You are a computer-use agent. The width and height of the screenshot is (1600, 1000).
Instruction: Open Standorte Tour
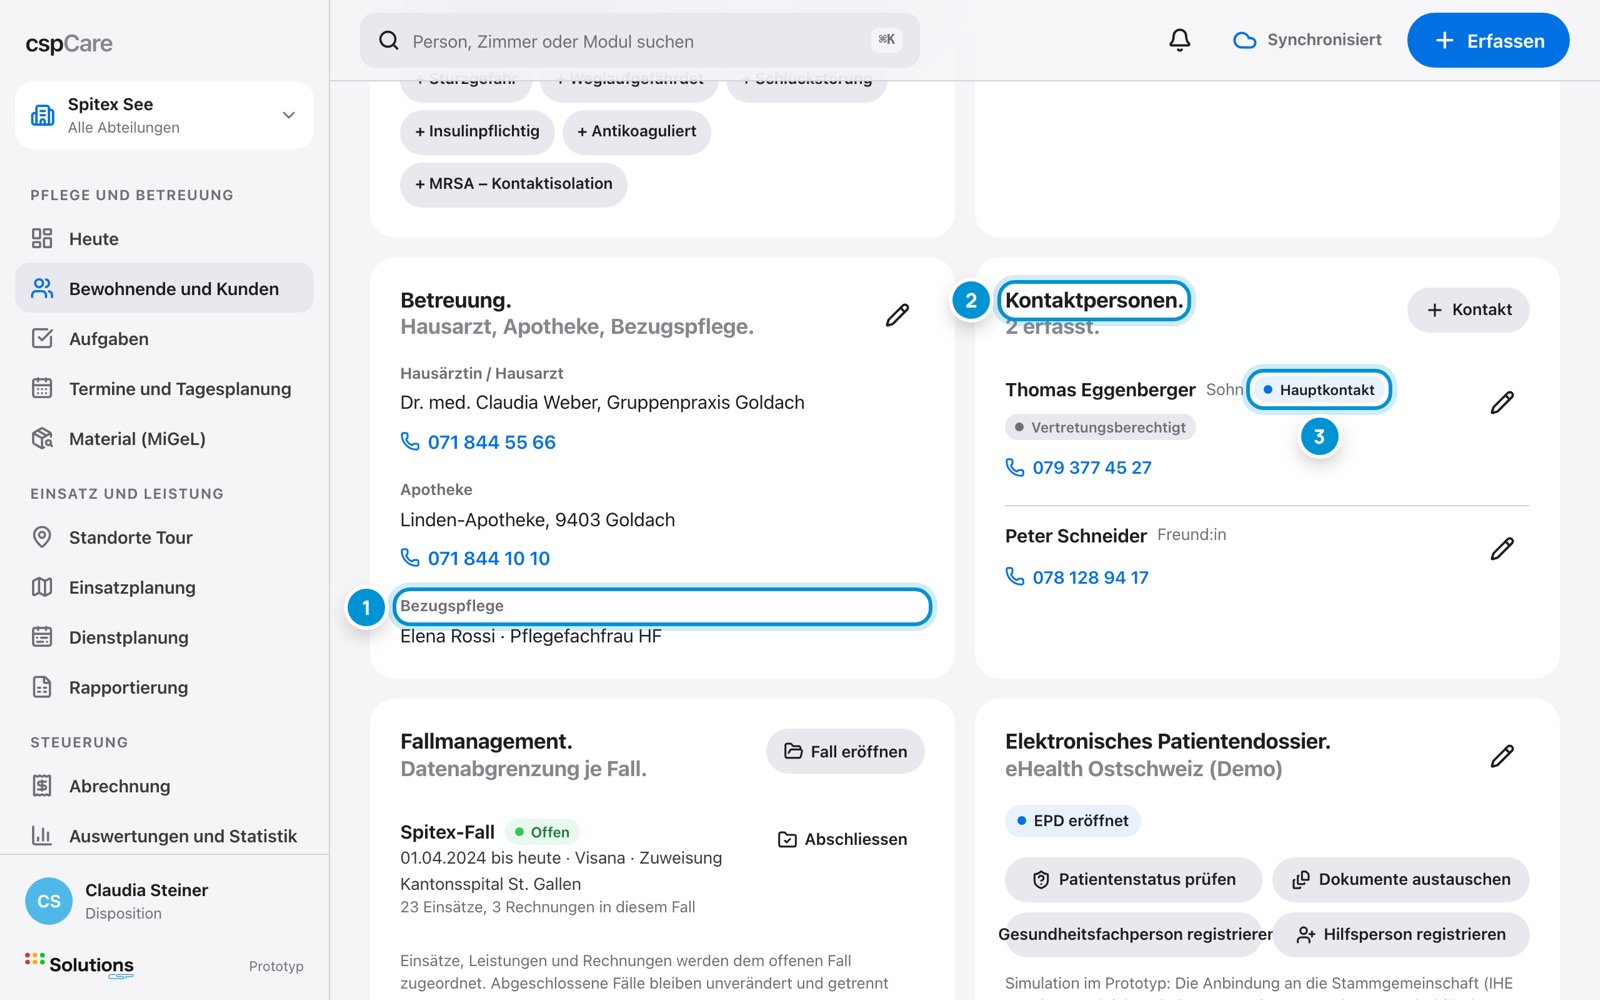tap(164, 538)
